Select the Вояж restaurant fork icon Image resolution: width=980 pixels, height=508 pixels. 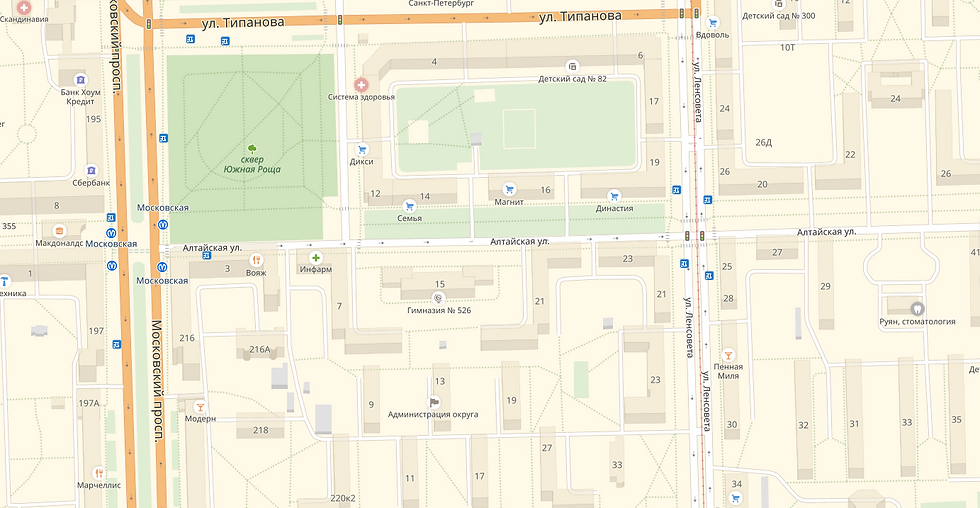coord(256,261)
